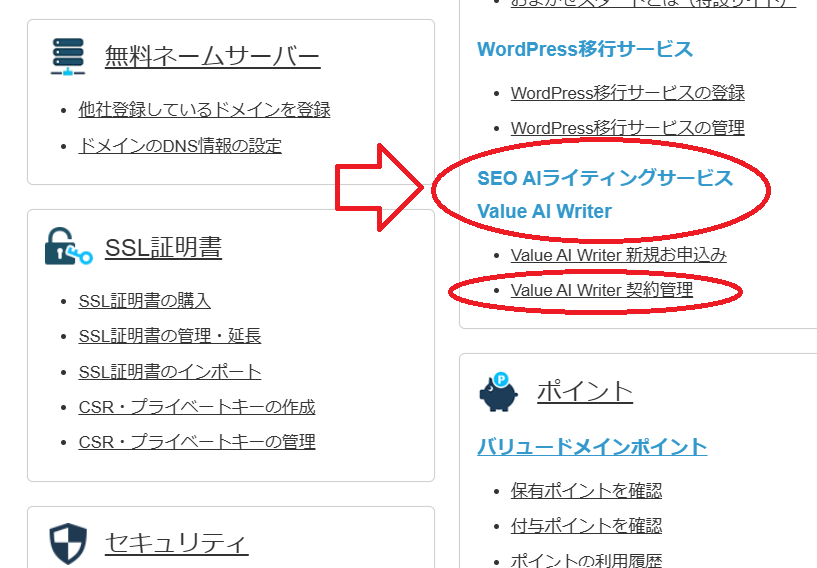This screenshot has height=568, width=817.
Task: Open WordPress移行サービスの管理 link
Action: [x=627, y=128]
